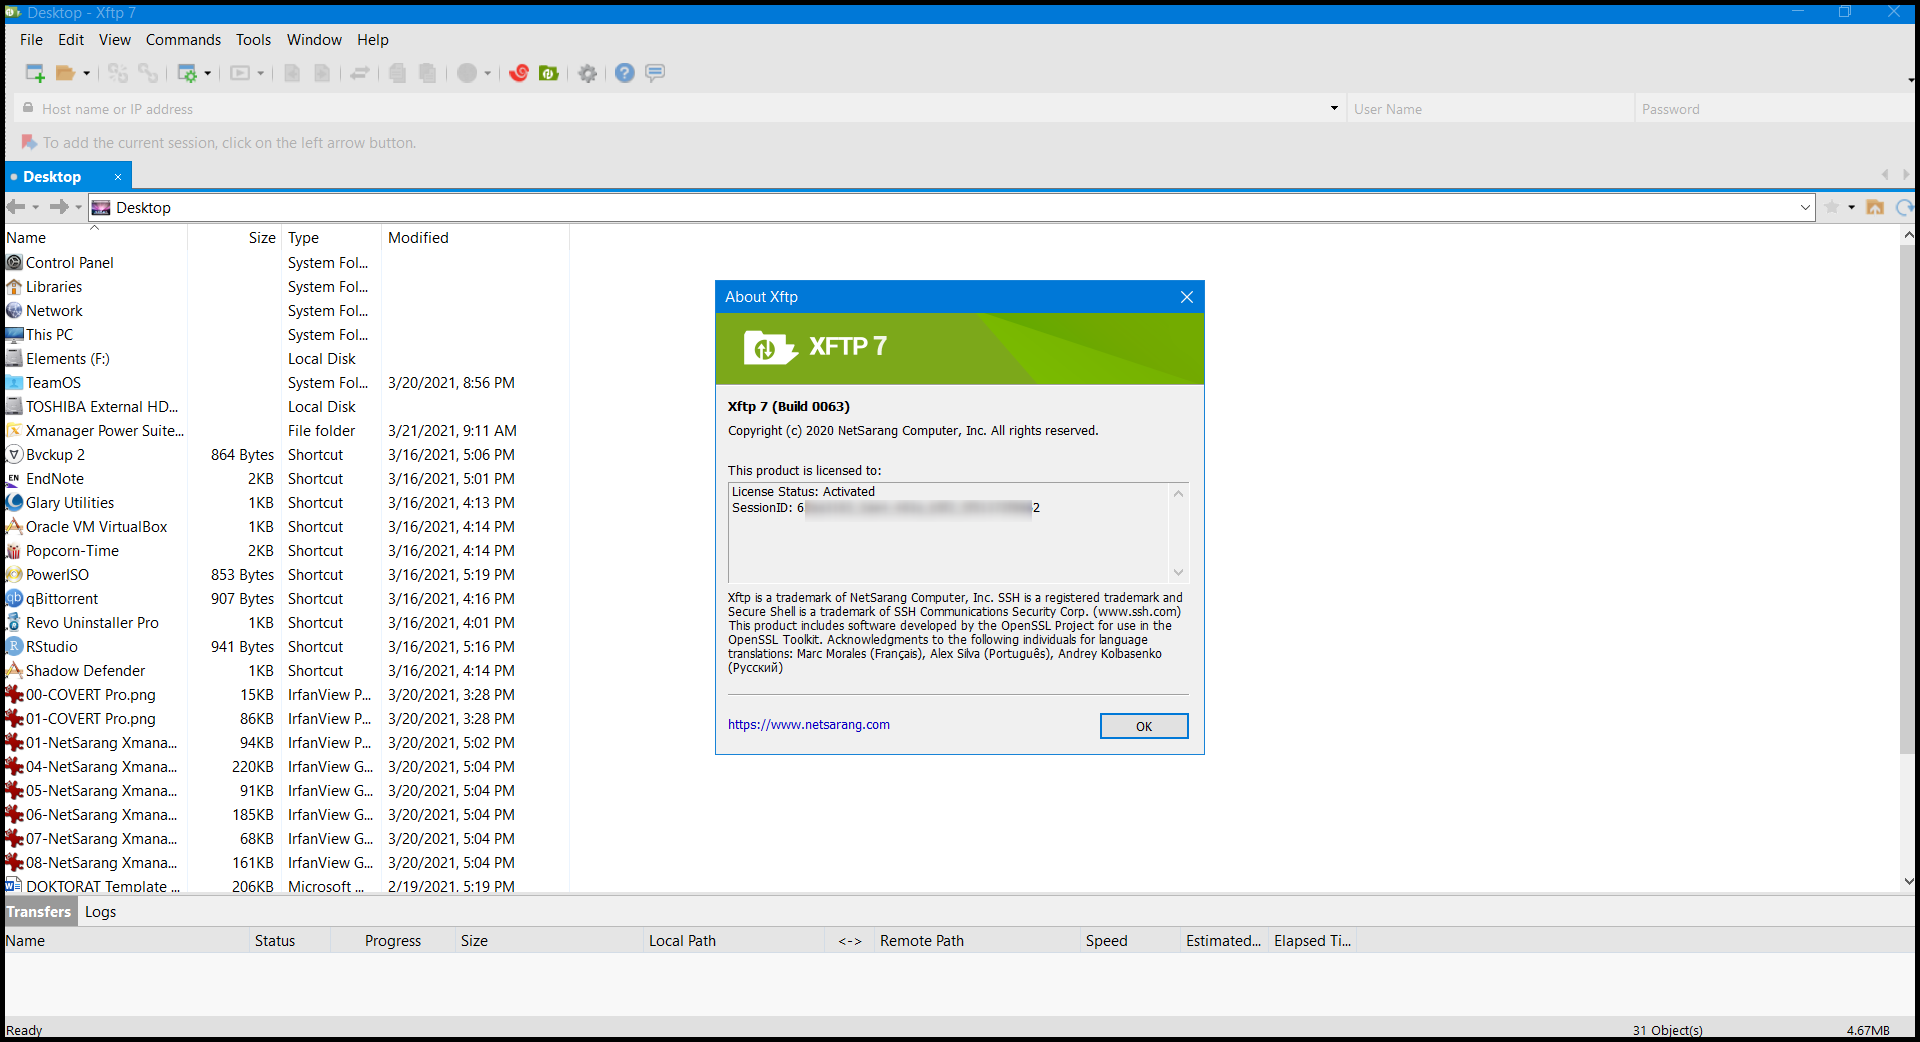Click the Session Properties window-gear icon
Viewport: 1920px width, 1042px height.
187,73
